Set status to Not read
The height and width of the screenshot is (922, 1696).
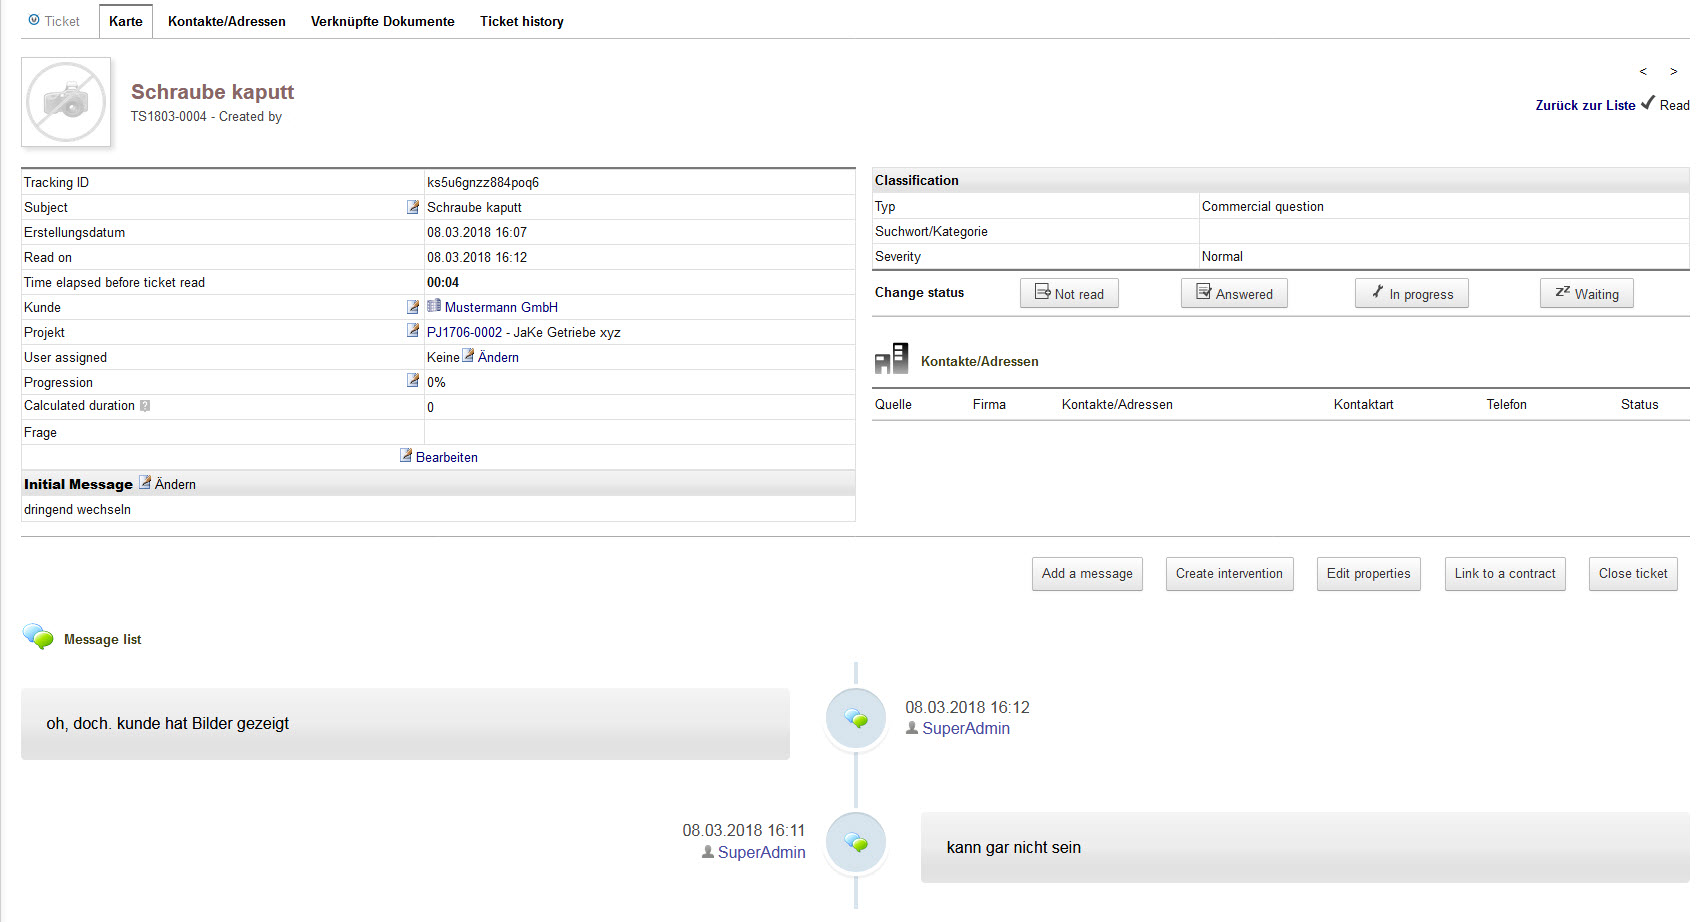point(1069,294)
